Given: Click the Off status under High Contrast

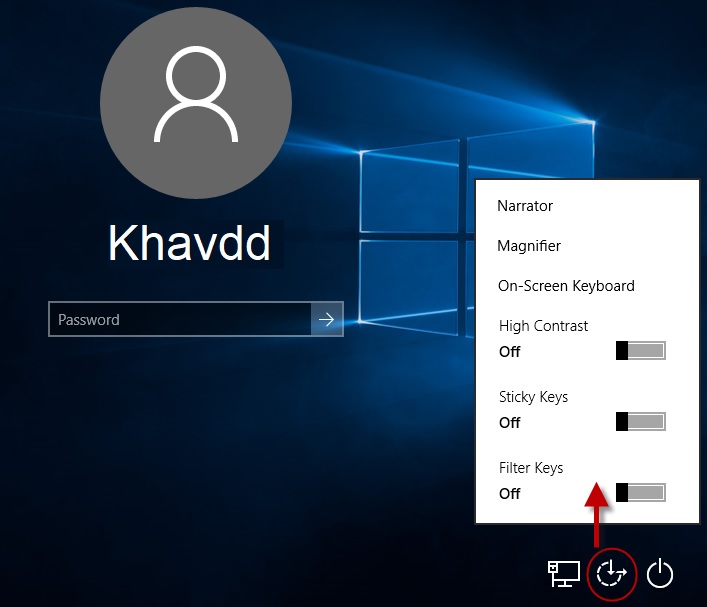Looking at the screenshot, I should click(x=510, y=352).
